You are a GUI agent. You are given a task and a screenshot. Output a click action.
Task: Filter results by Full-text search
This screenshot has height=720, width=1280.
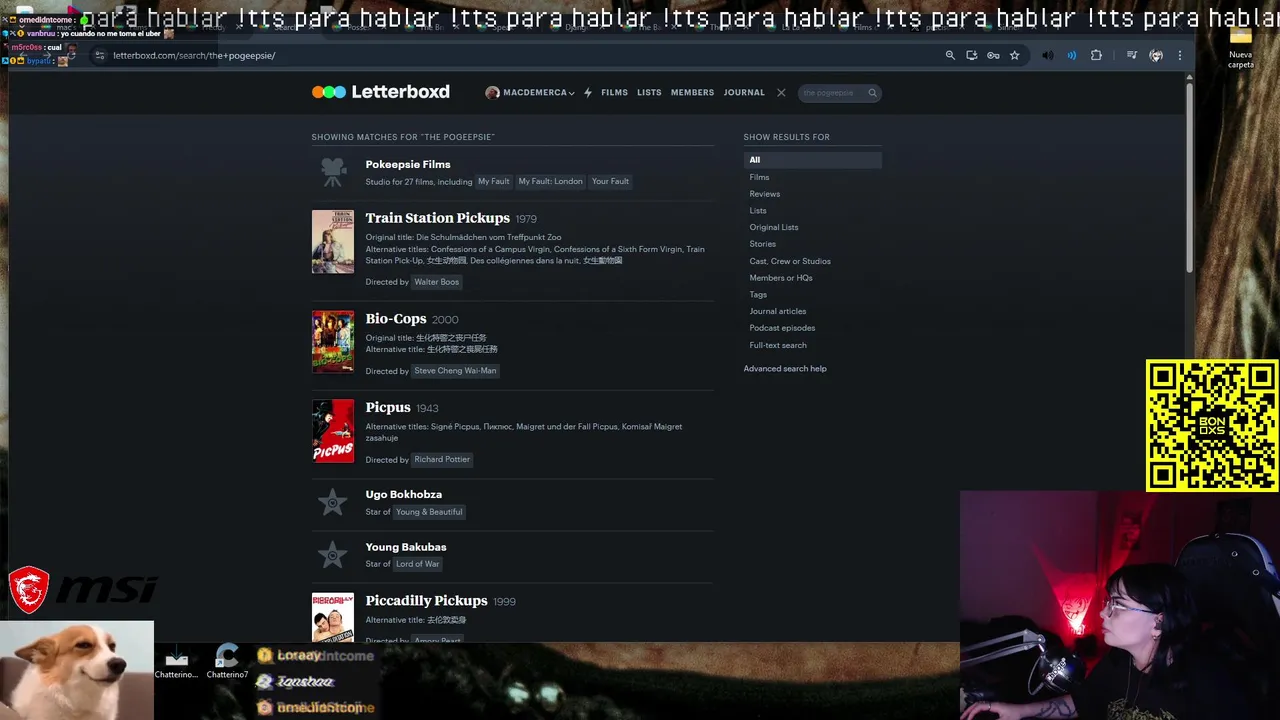(x=778, y=345)
